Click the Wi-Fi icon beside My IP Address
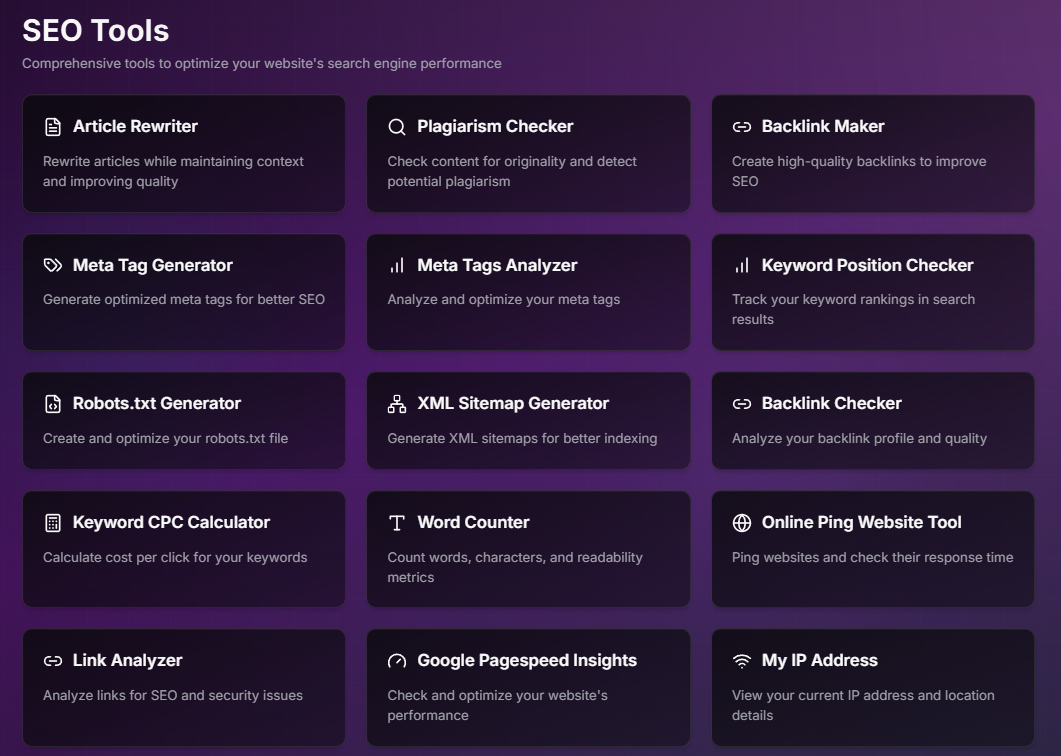 741,661
